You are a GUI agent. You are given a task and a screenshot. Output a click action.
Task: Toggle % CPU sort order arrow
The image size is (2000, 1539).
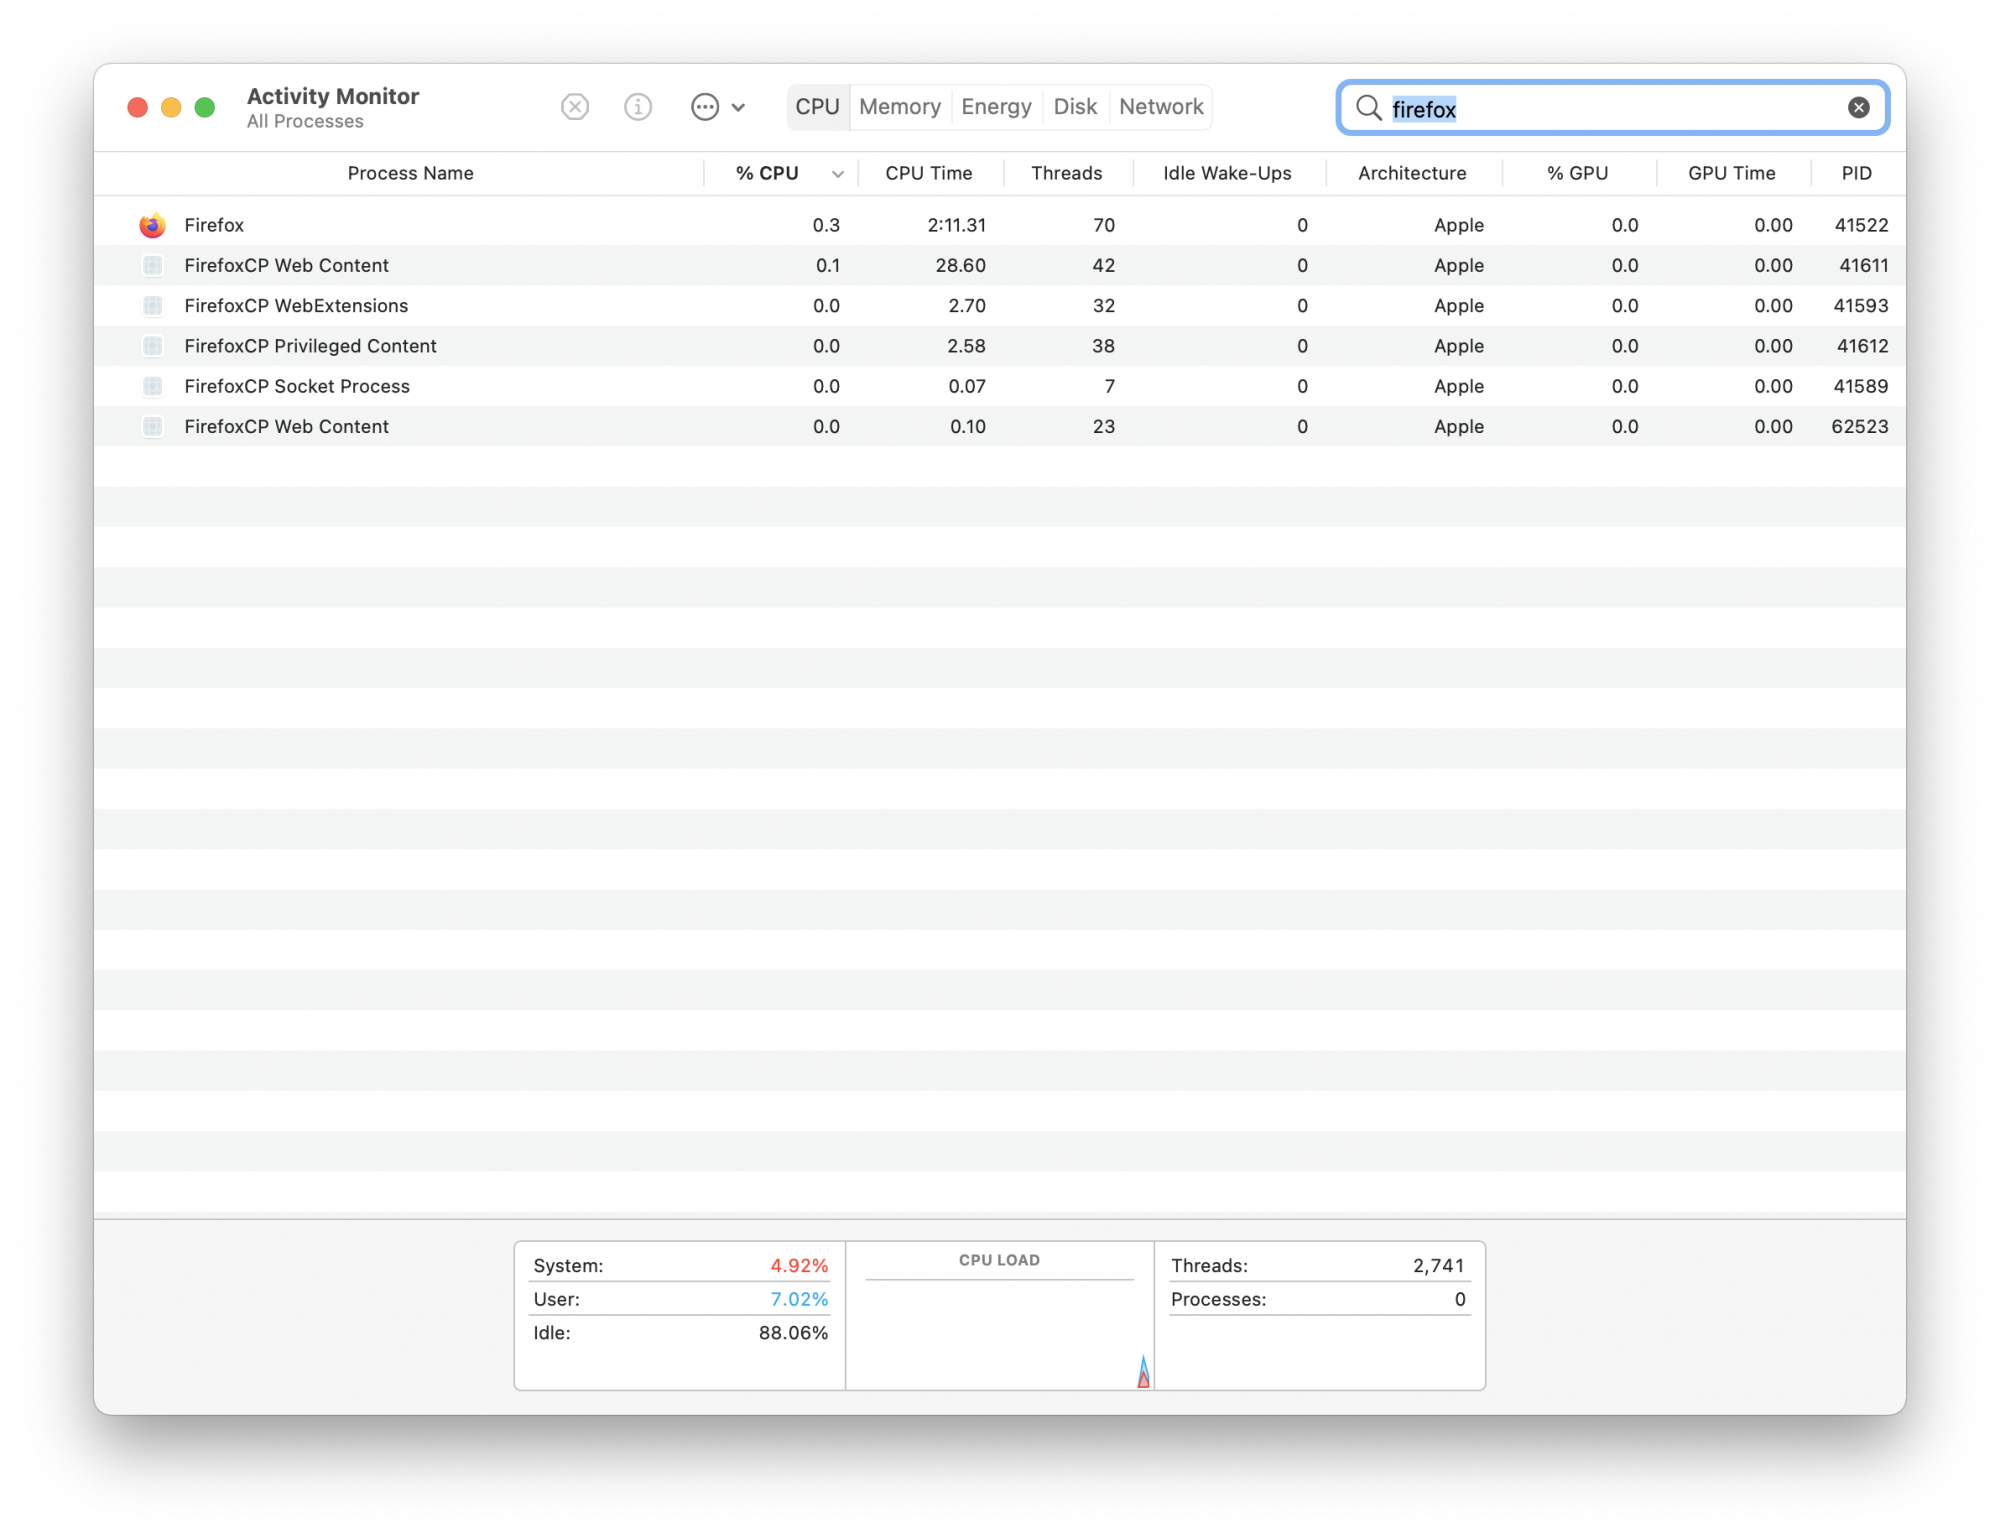pyautogui.click(x=838, y=174)
